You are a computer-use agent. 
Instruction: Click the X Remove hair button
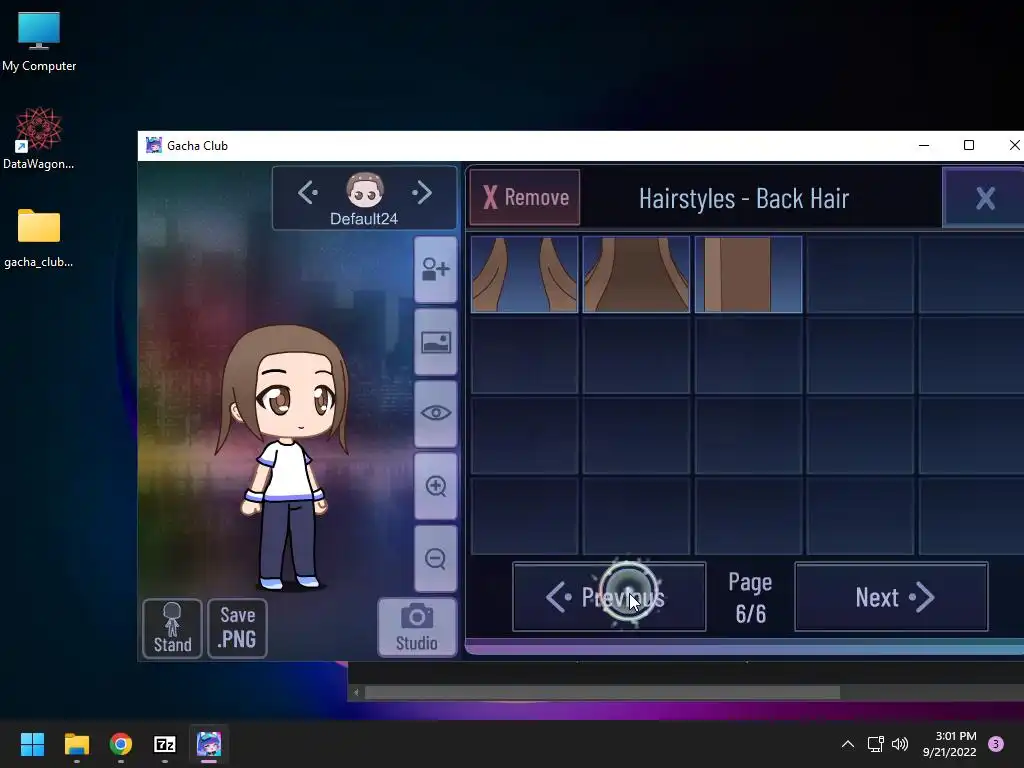point(525,197)
